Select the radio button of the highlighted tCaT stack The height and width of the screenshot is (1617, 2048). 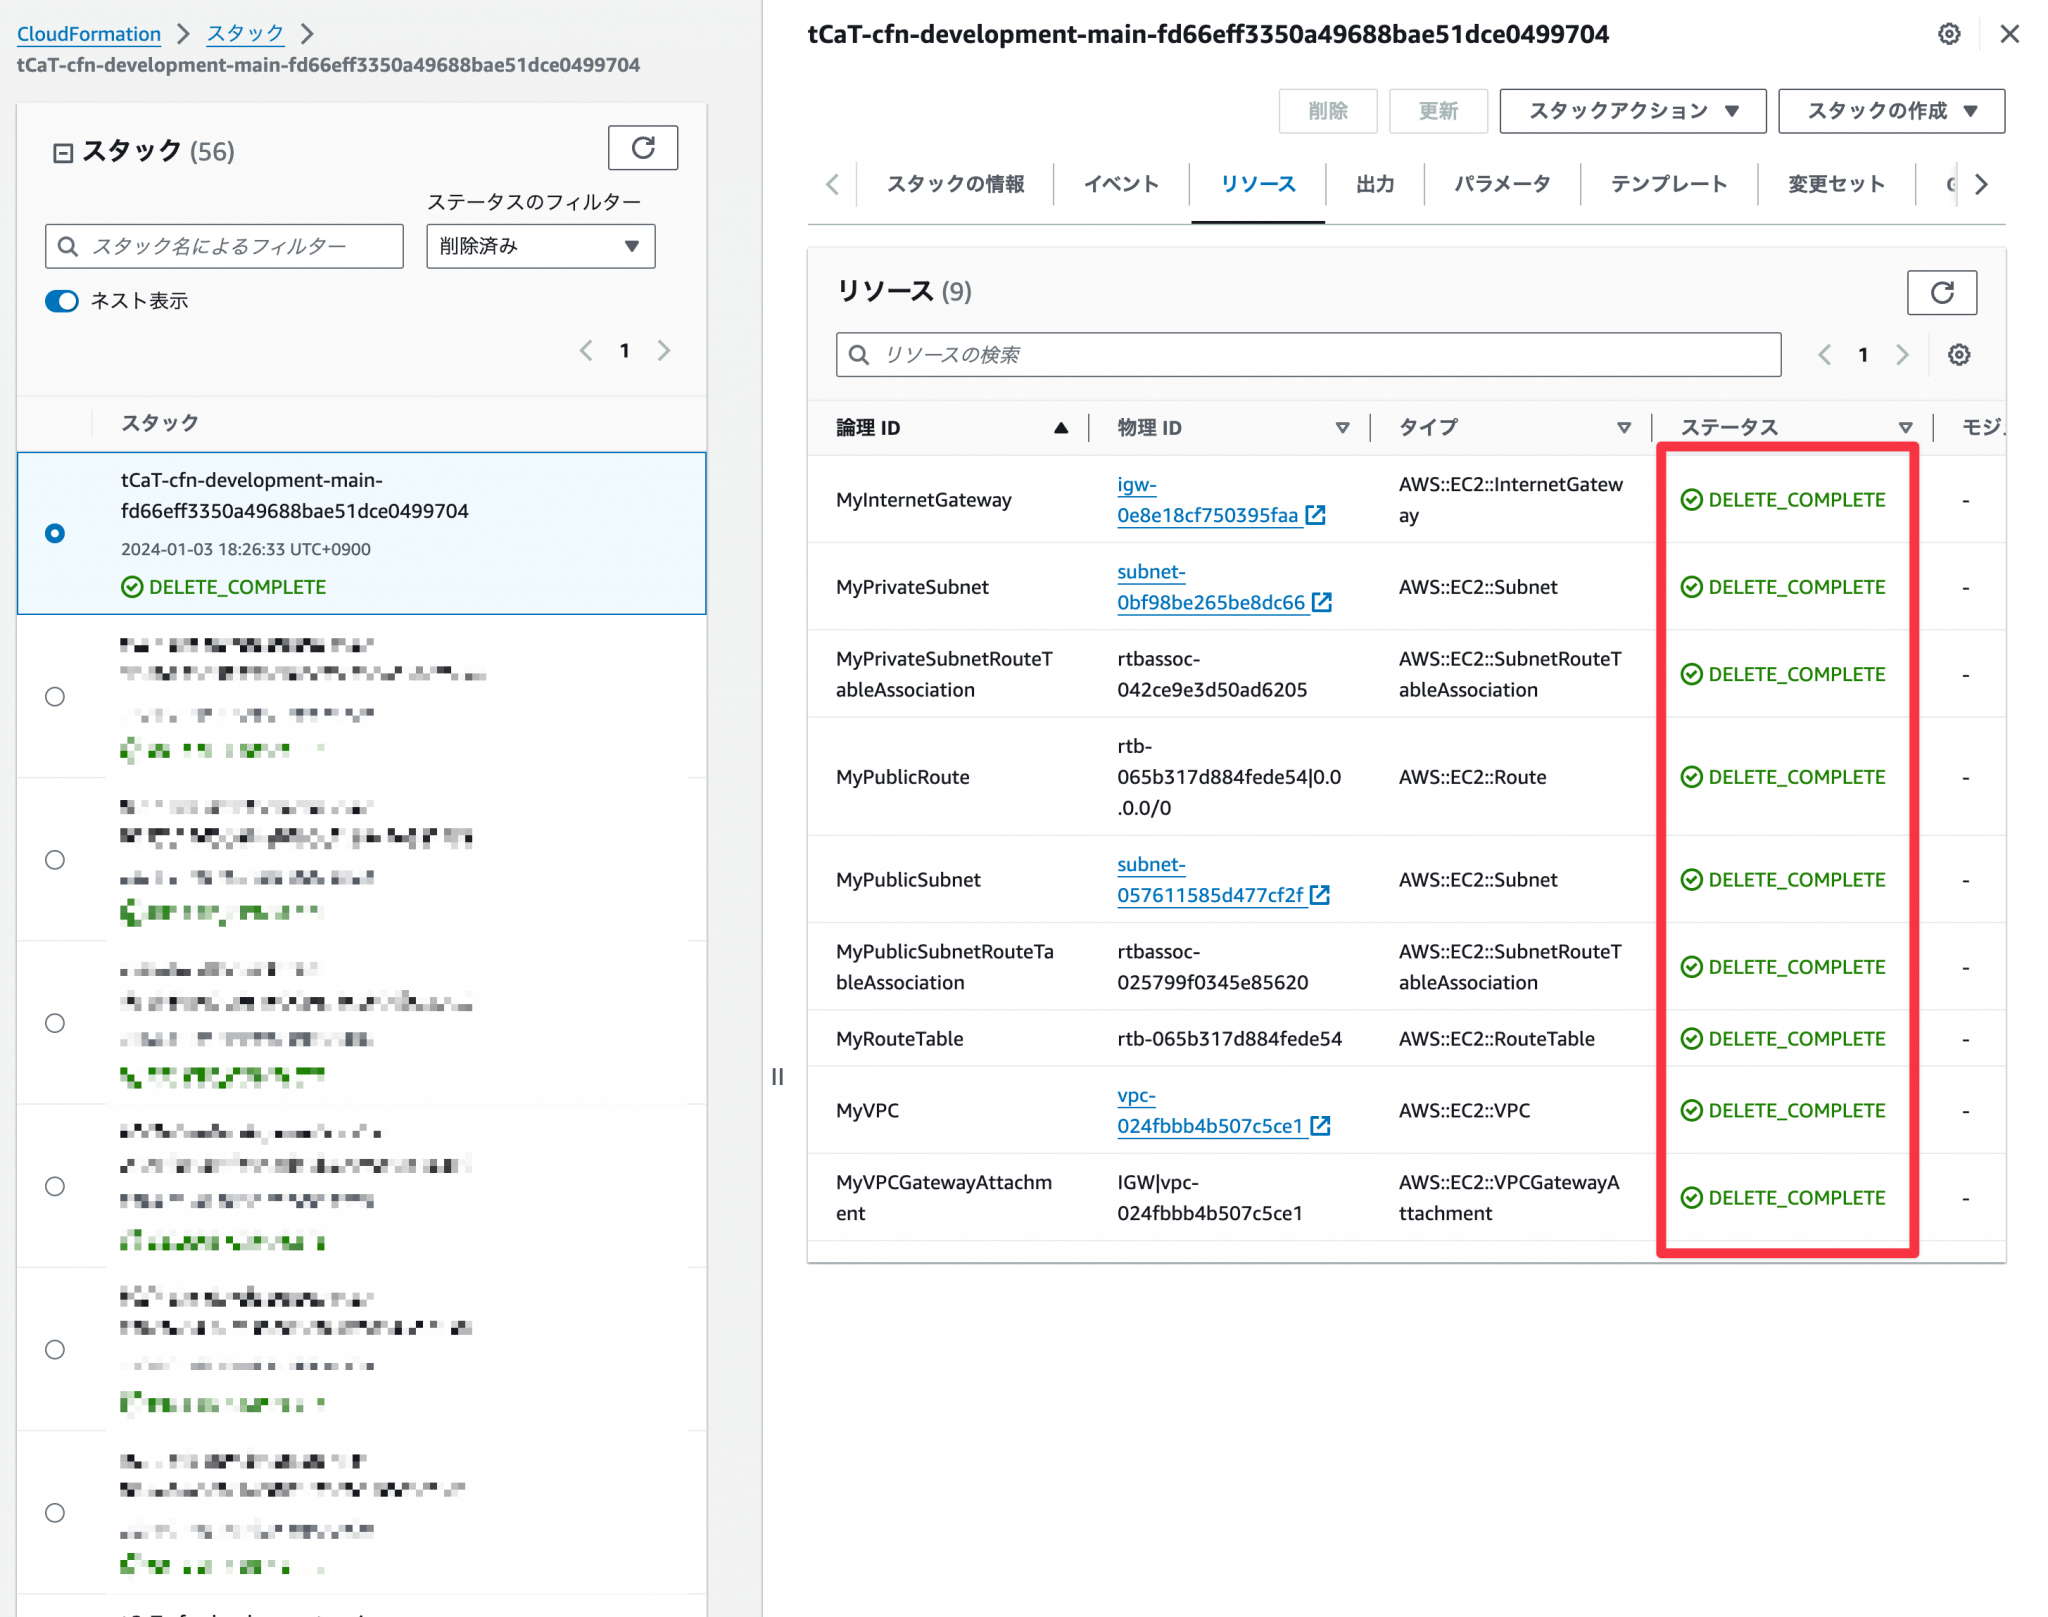(55, 533)
